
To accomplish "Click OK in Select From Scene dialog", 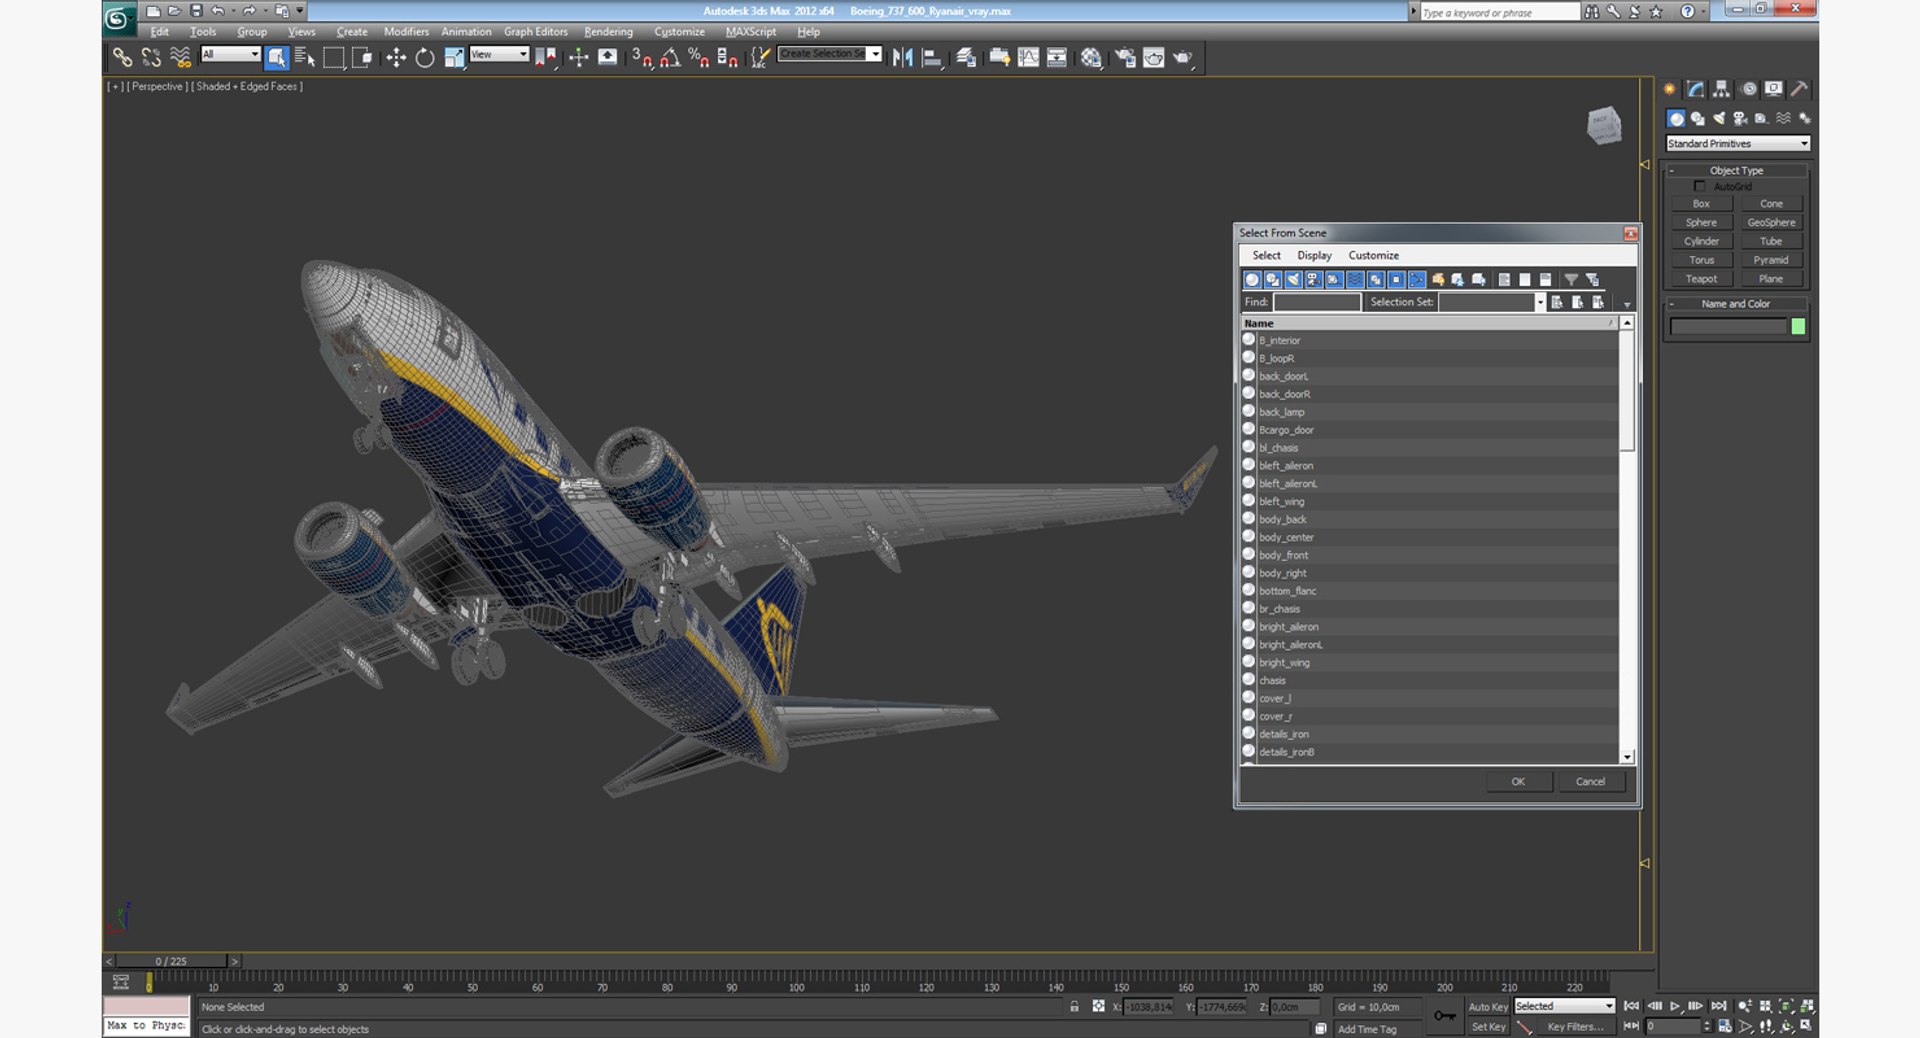I will (x=1518, y=782).
